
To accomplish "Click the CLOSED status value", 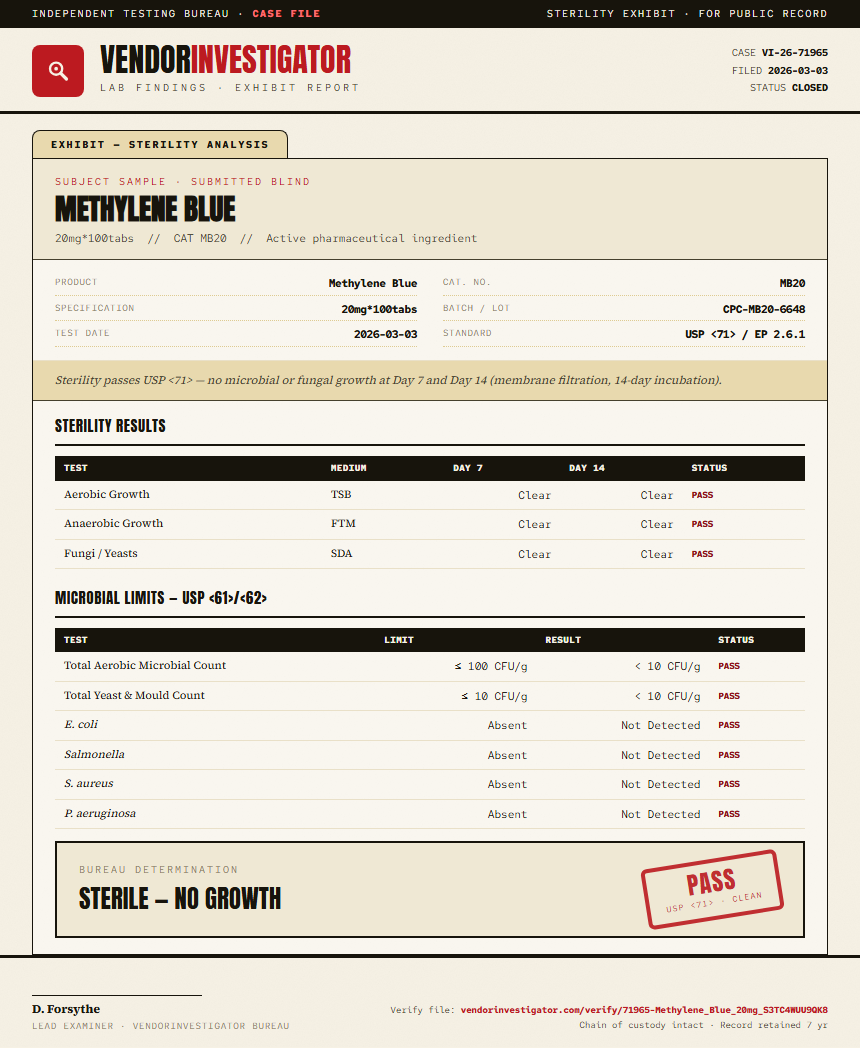I will click(x=810, y=88).
